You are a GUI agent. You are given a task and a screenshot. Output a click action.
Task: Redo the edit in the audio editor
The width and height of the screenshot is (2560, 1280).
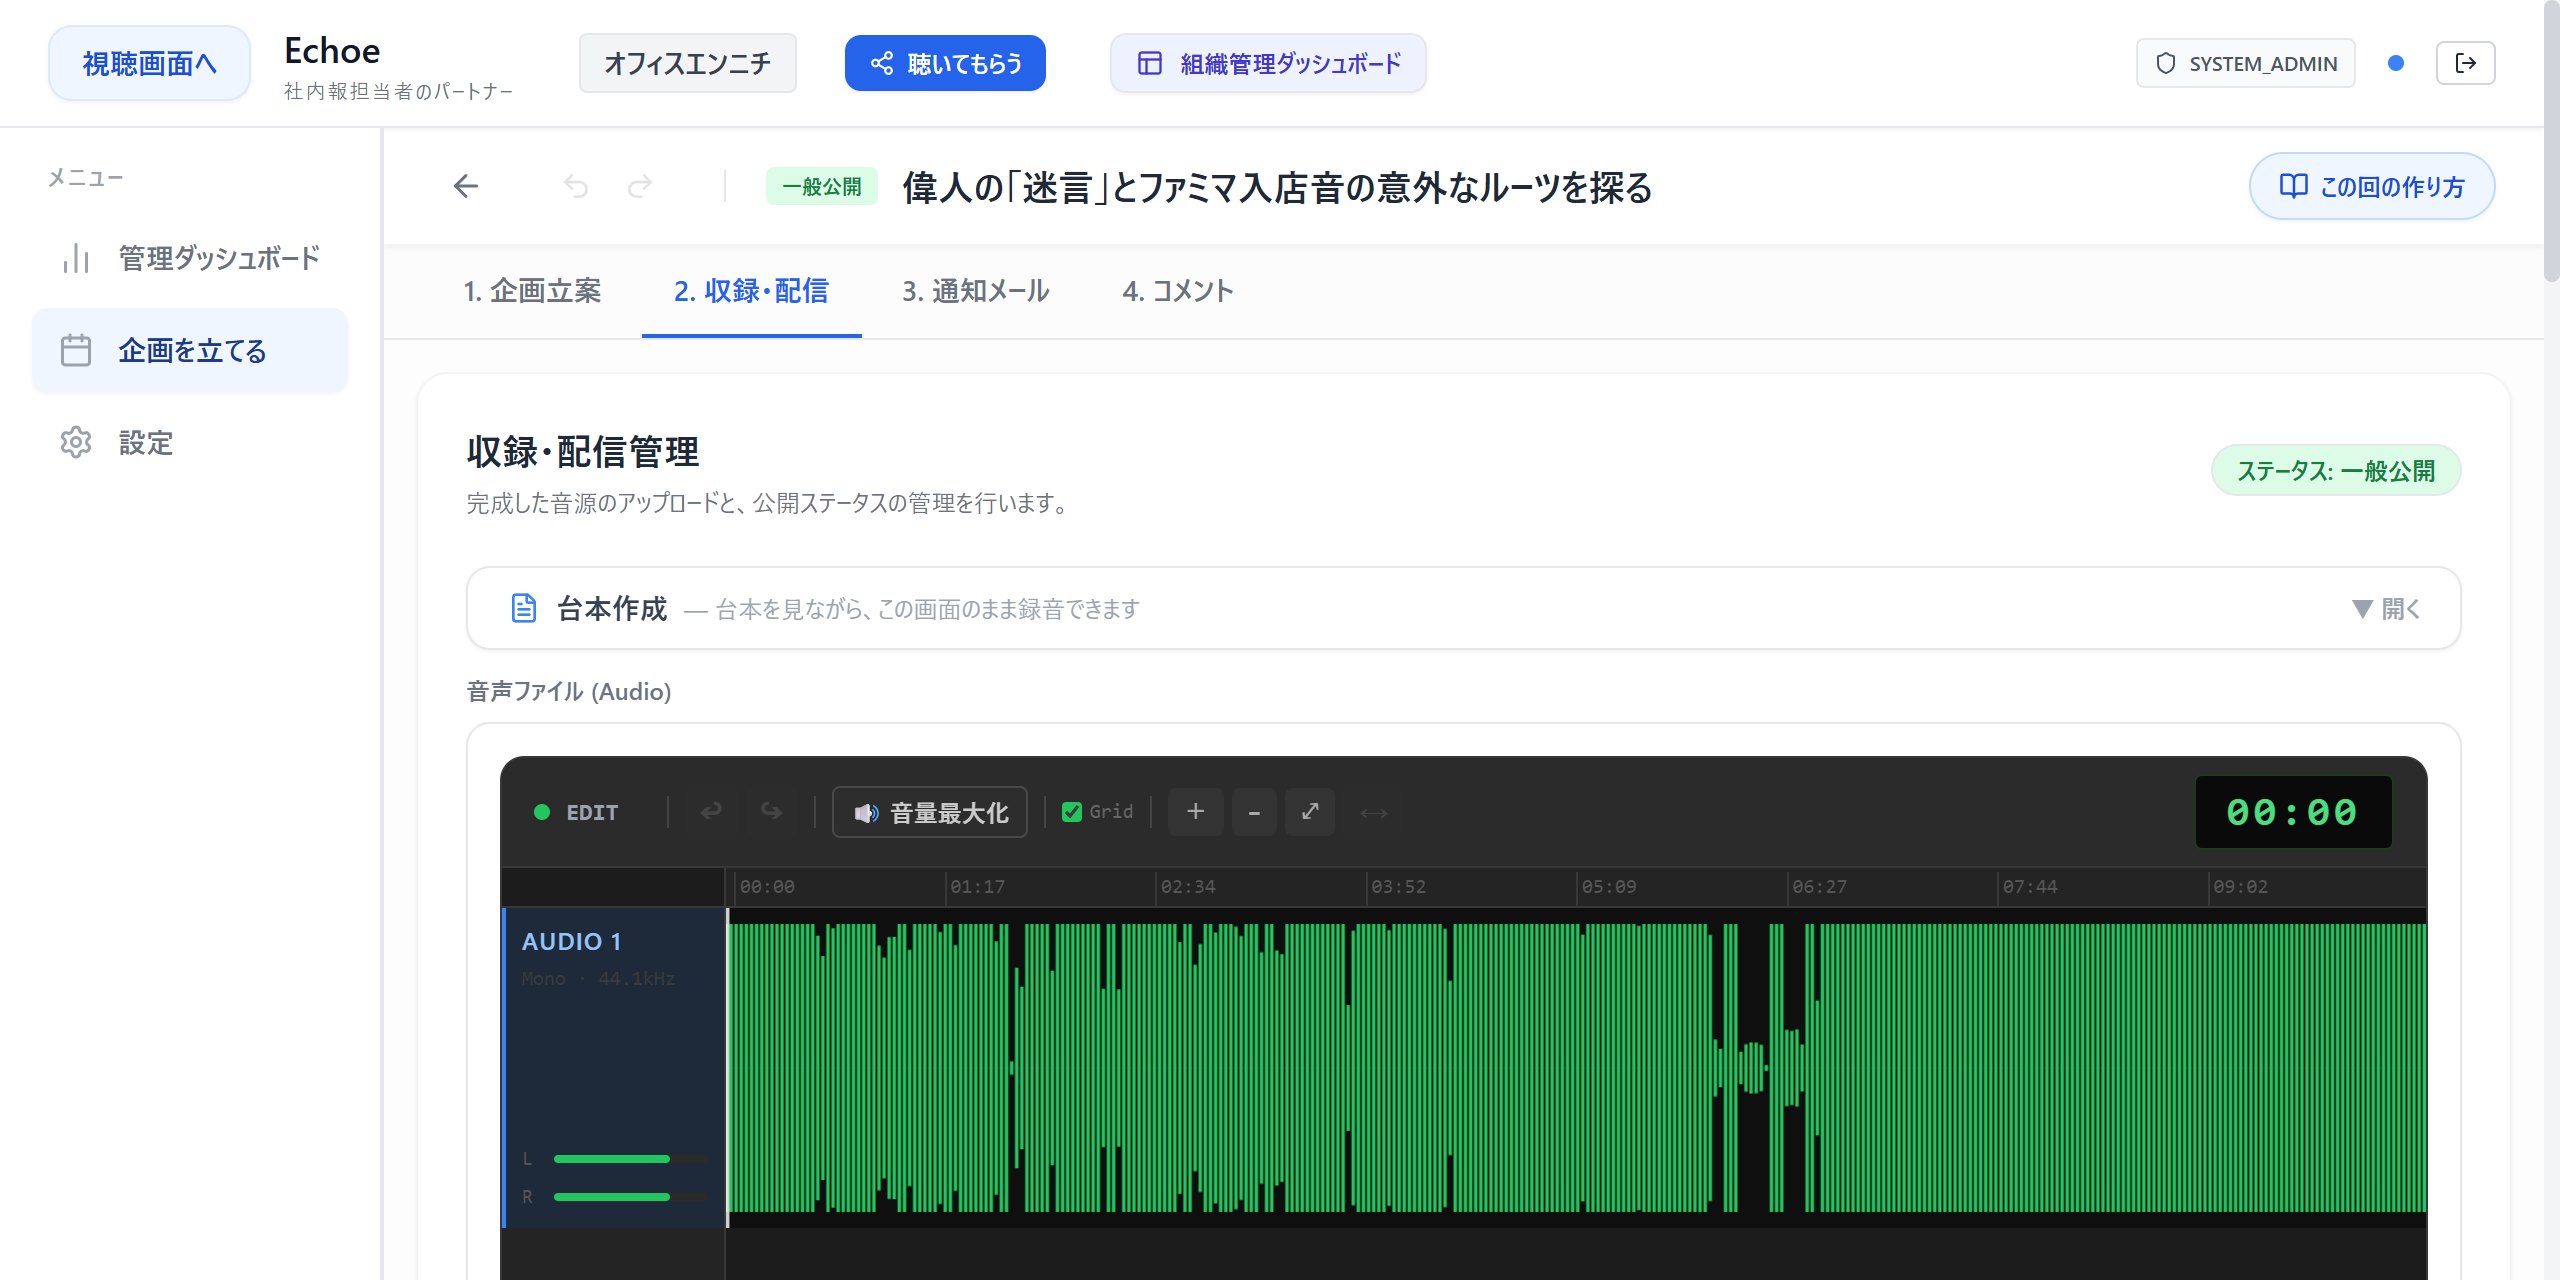click(x=771, y=811)
